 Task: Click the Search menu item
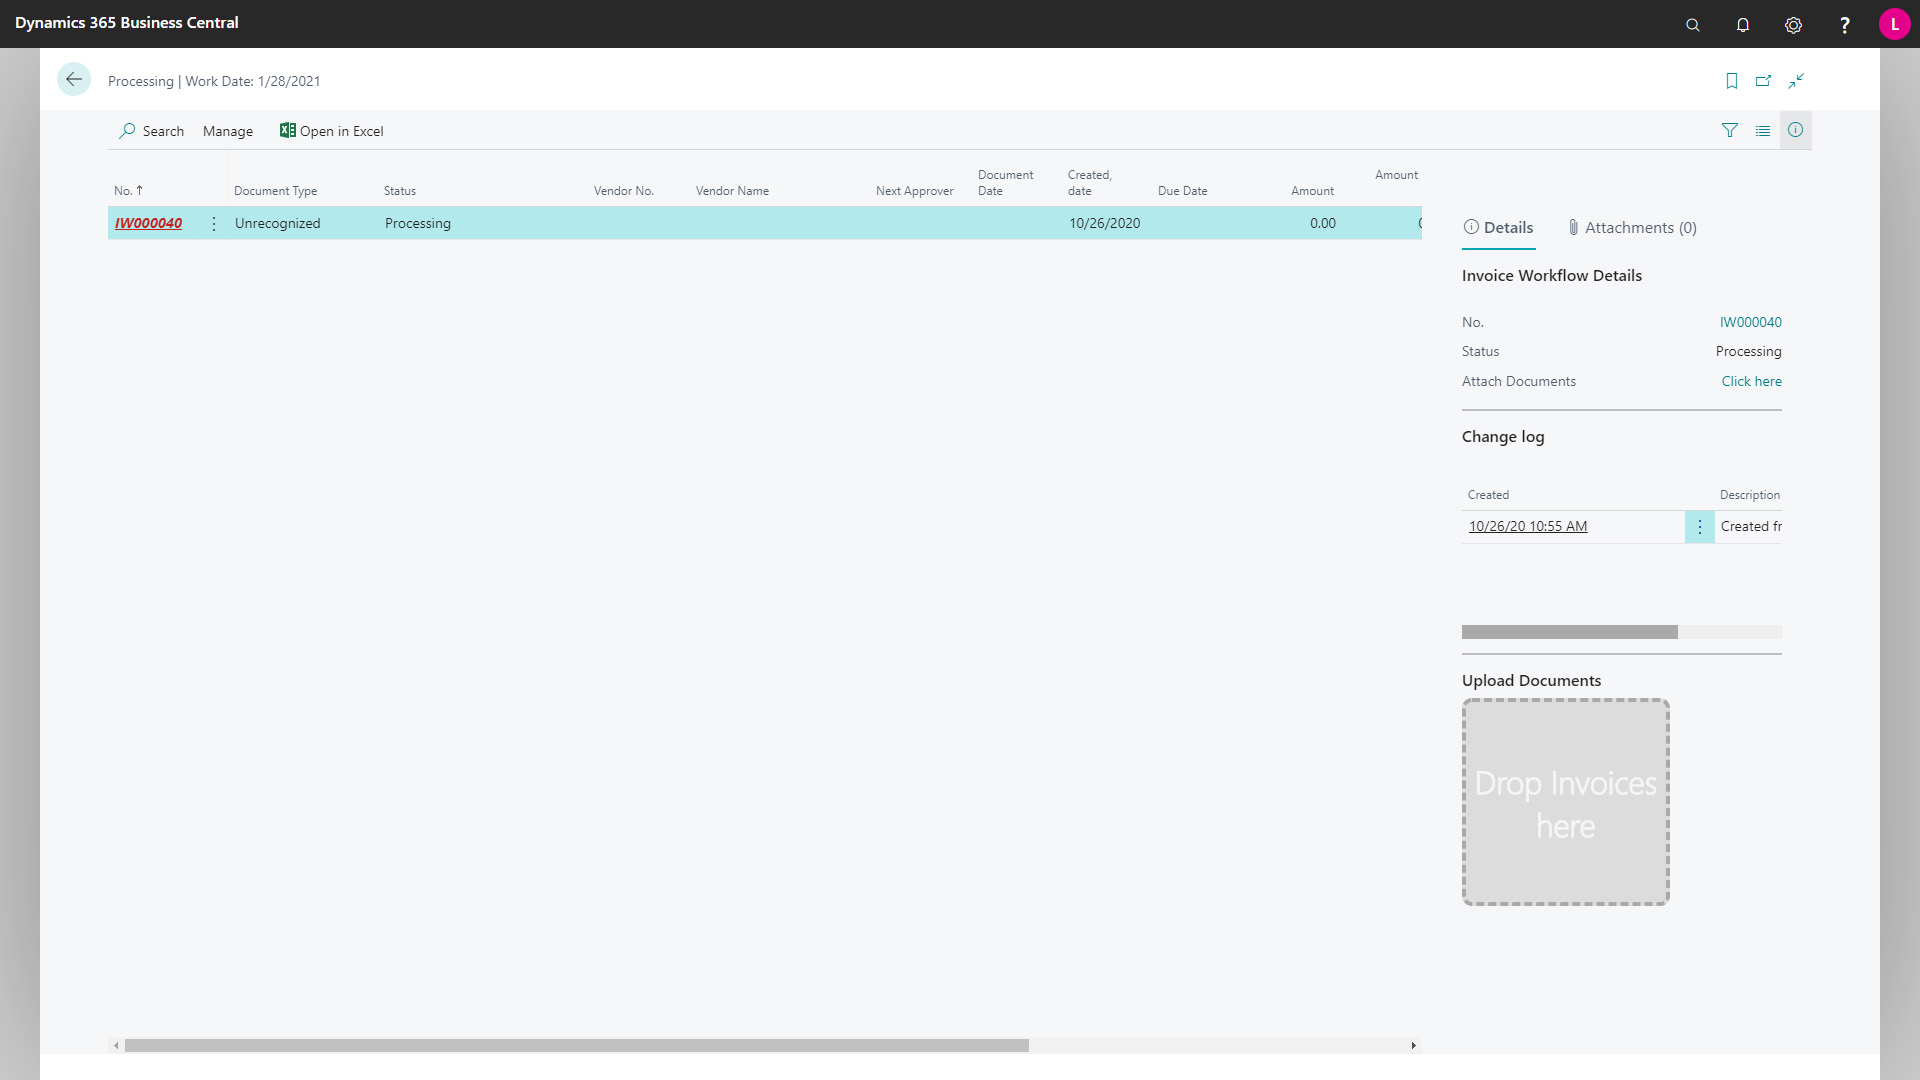tap(152, 131)
